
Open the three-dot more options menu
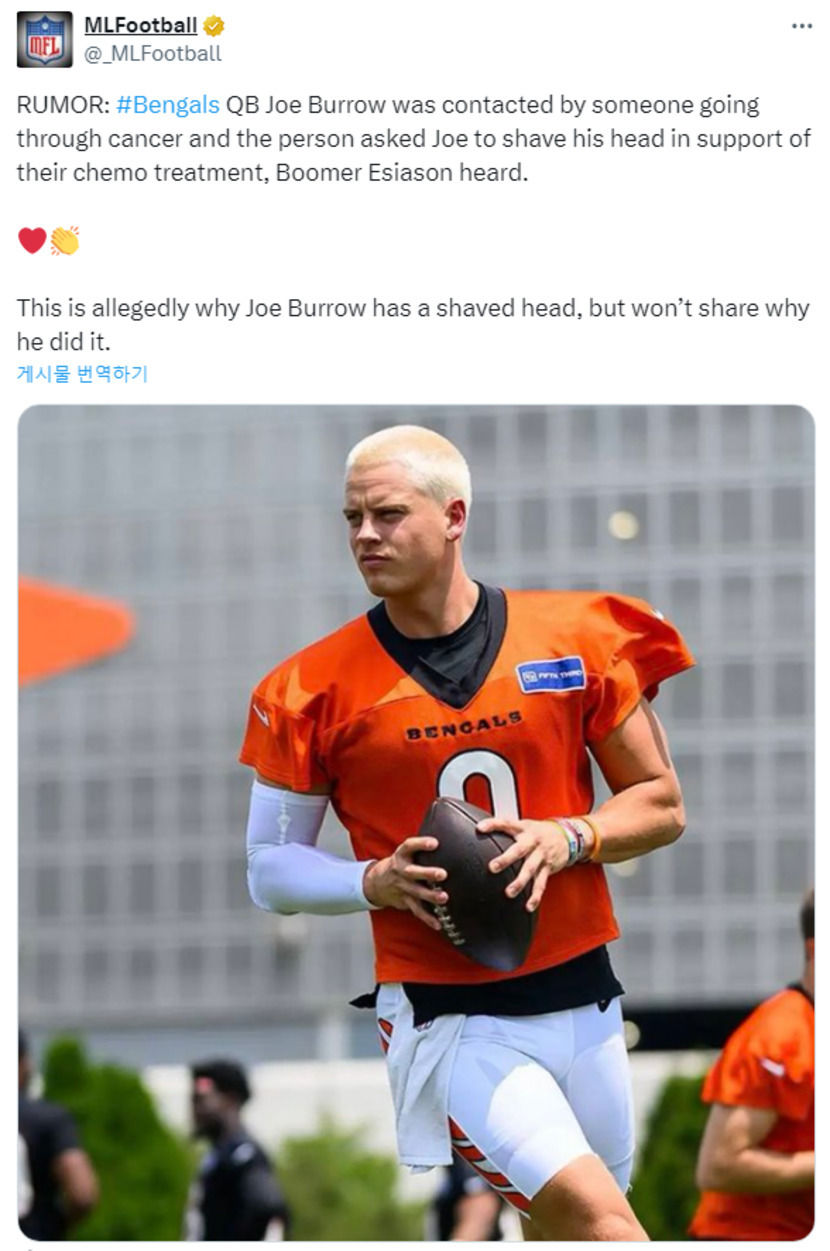pyautogui.click(x=802, y=26)
